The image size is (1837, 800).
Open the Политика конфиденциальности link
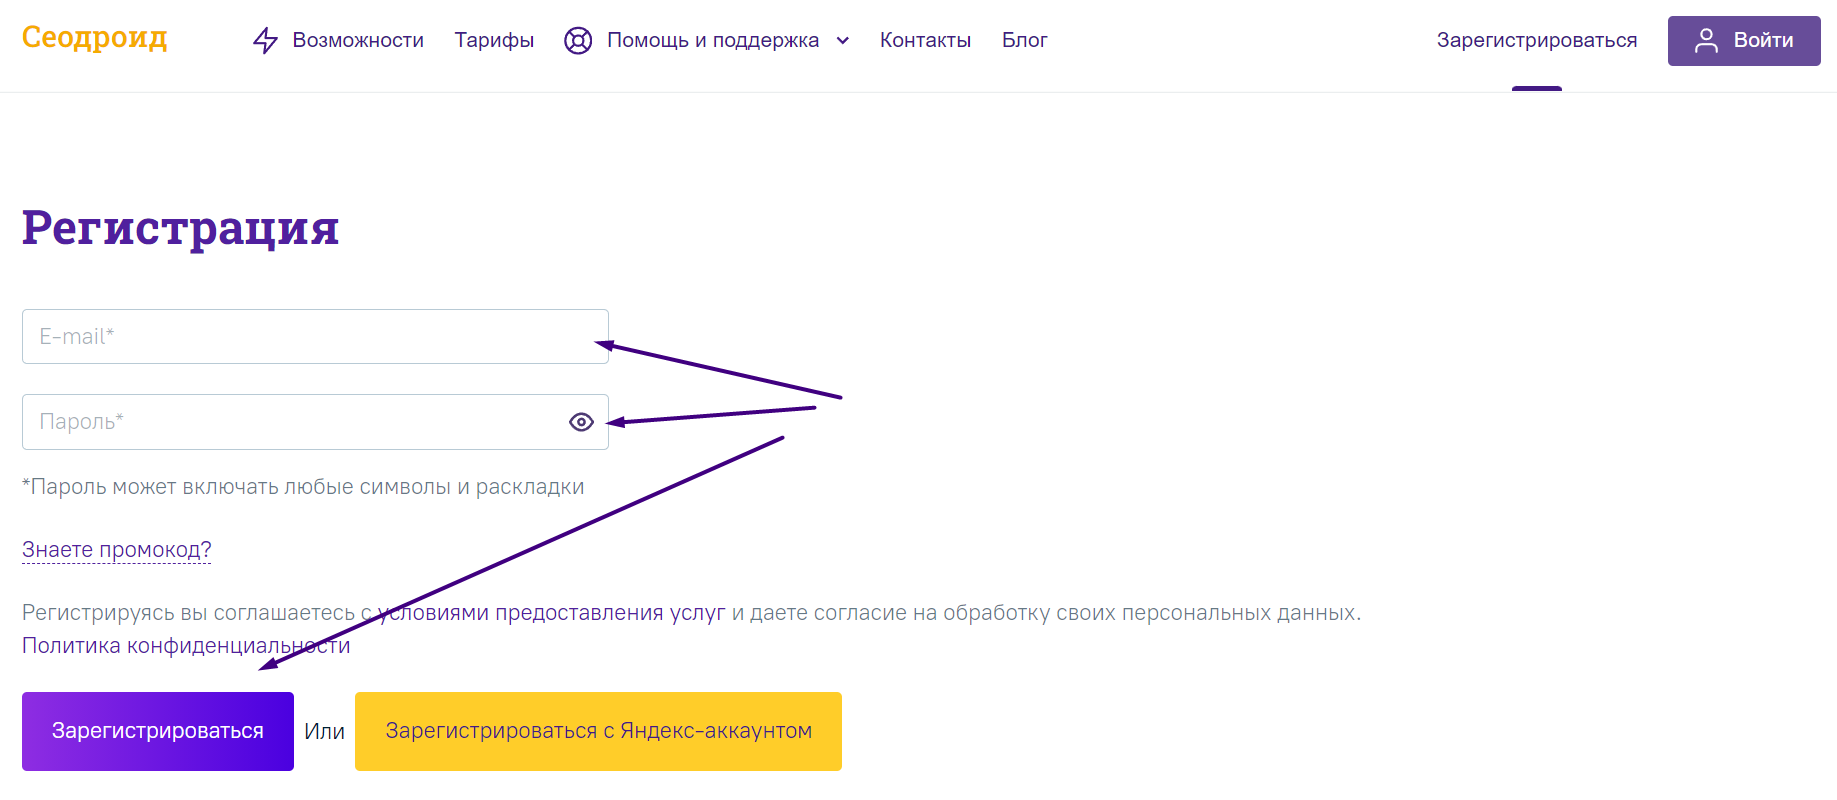[x=186, y=646]
